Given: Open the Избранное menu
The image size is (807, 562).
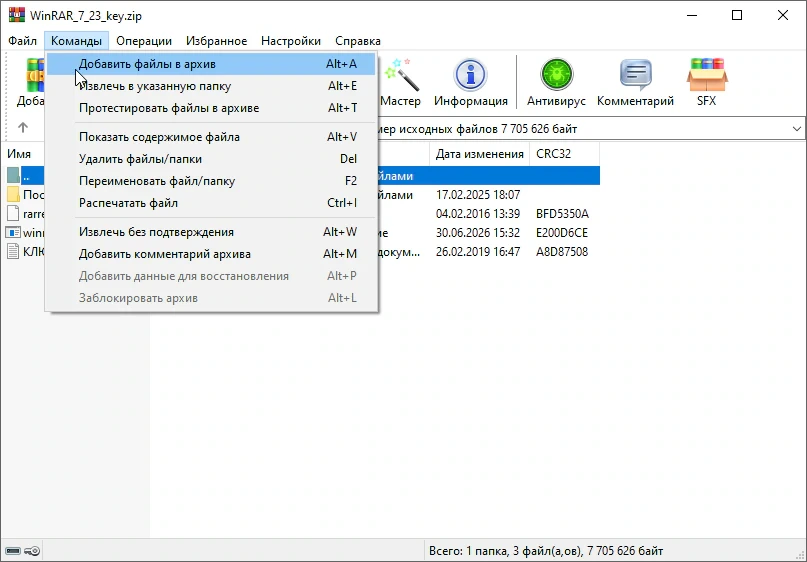Looking at the screenshot, I should click(x=217, y=41).
